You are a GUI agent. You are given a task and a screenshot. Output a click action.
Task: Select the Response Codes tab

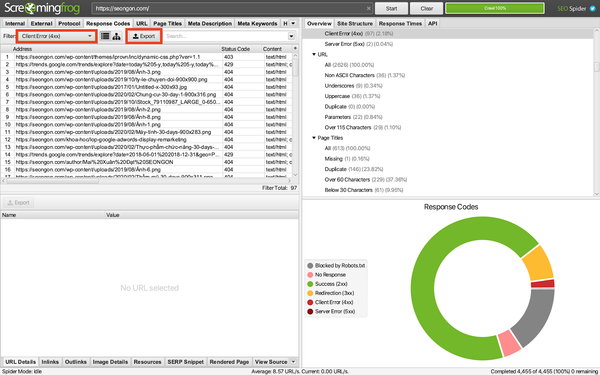[x=108, y=23]
